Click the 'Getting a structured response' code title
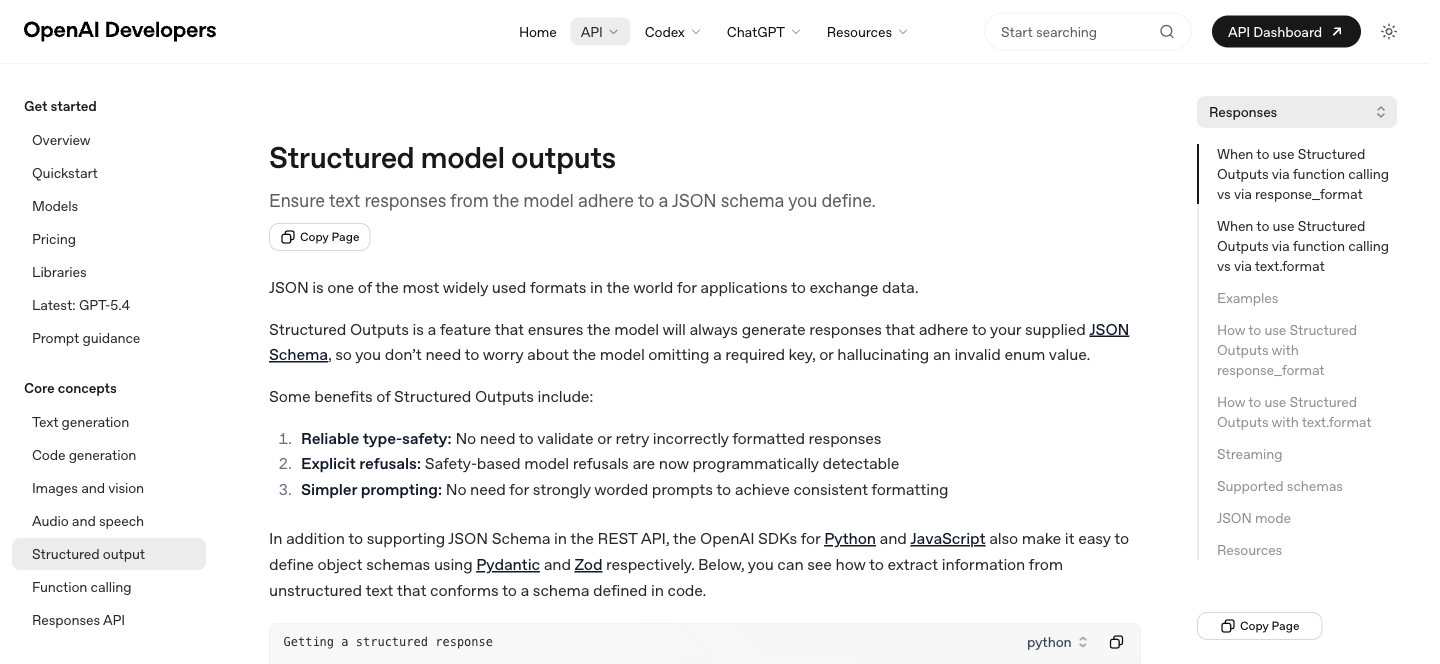1440x664 pixels. 388,642
